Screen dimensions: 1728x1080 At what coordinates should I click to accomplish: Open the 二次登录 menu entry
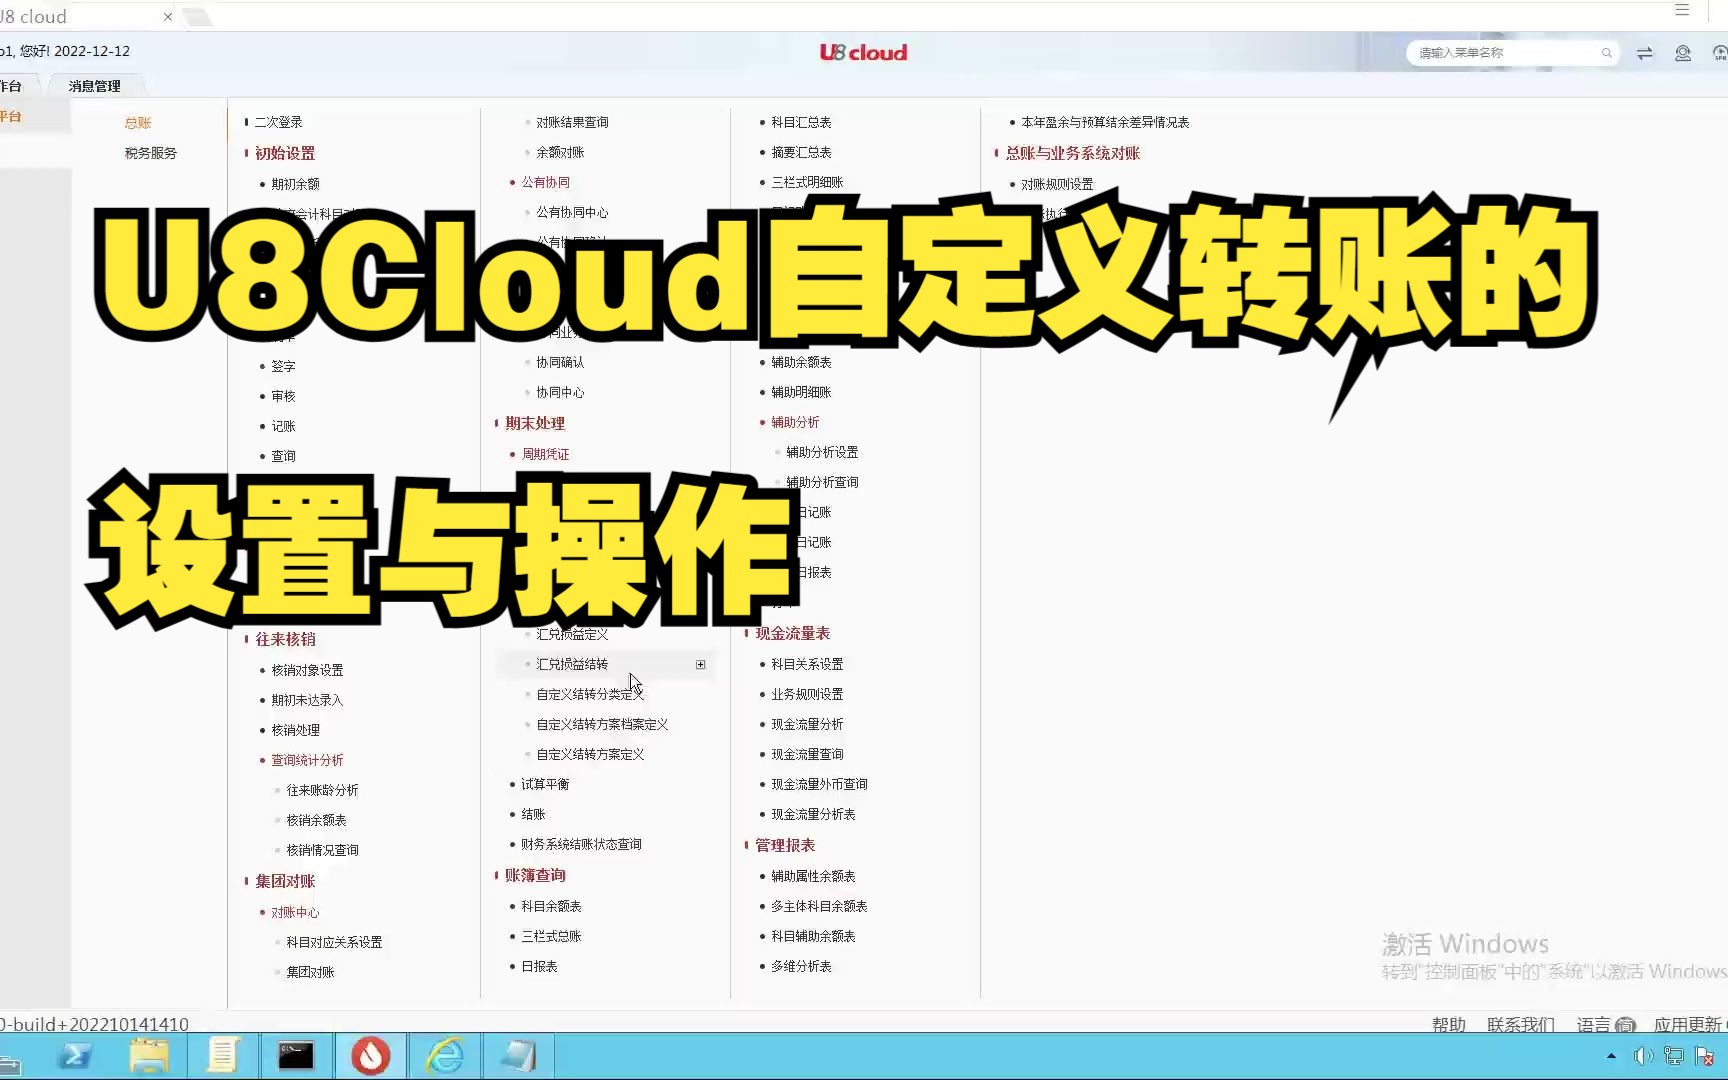278,122
